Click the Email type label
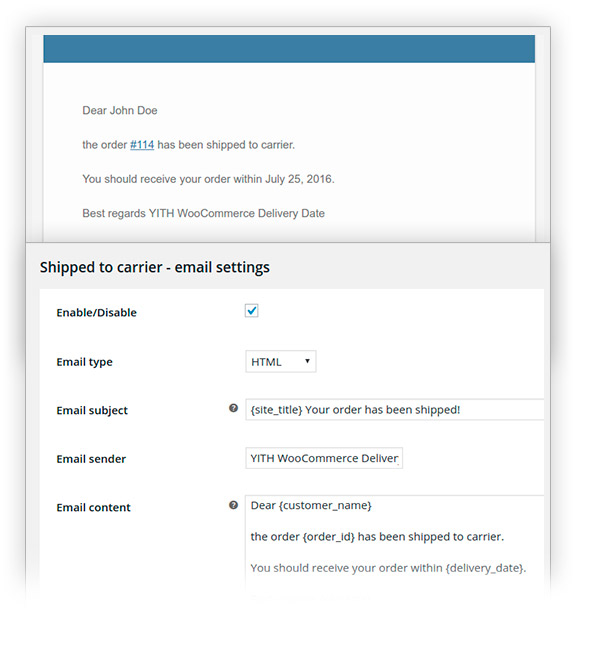This screenshot has height=666, width=600. (x=84, y=362)
